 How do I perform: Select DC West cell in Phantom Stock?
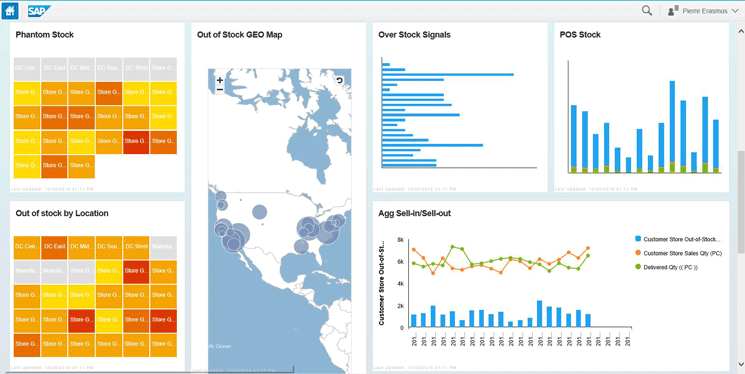click(x=136, y=69)
